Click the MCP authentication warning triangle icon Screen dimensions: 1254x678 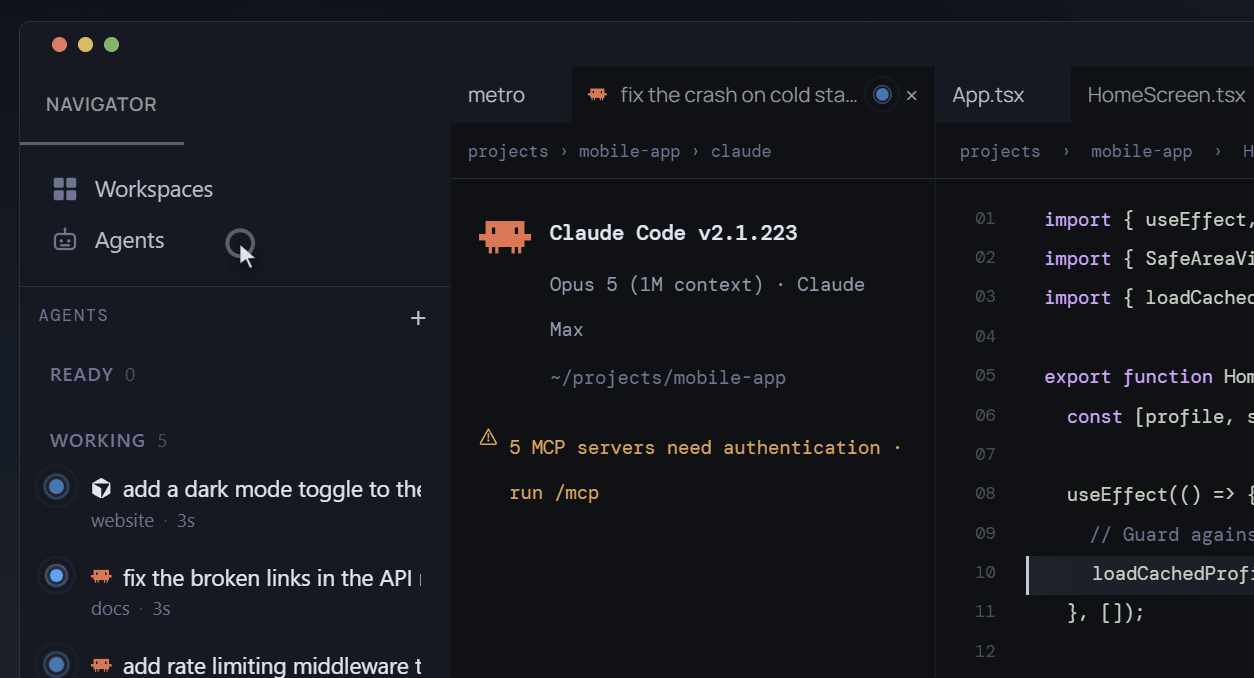(x=488, y=437)
